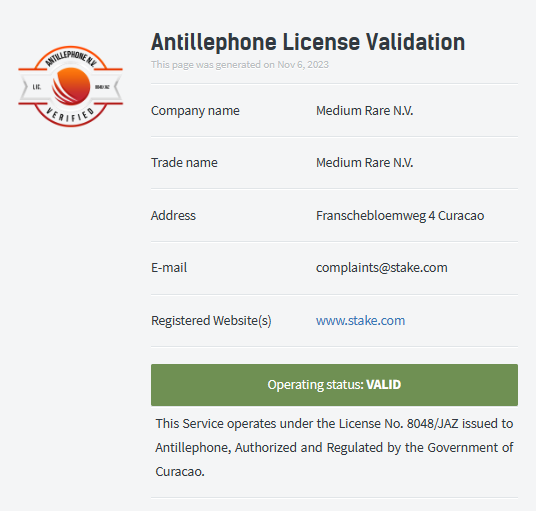Click the 8048/JAZ ribbon end of seal

[x=102, y=87]
